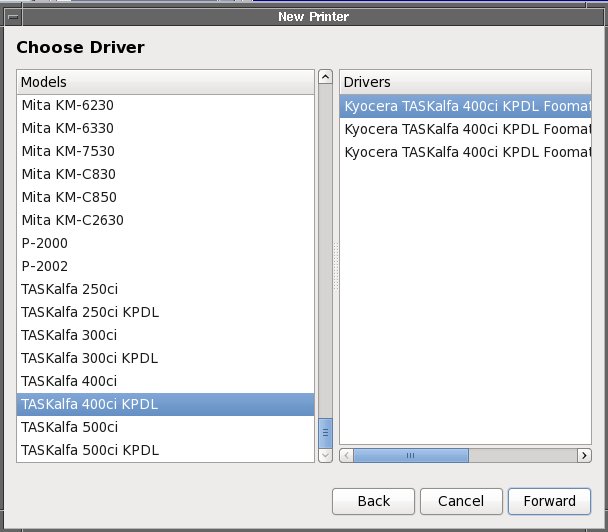
Task: Click the Drivers horizontal scrollbar thumb
Action: point(411,455)
